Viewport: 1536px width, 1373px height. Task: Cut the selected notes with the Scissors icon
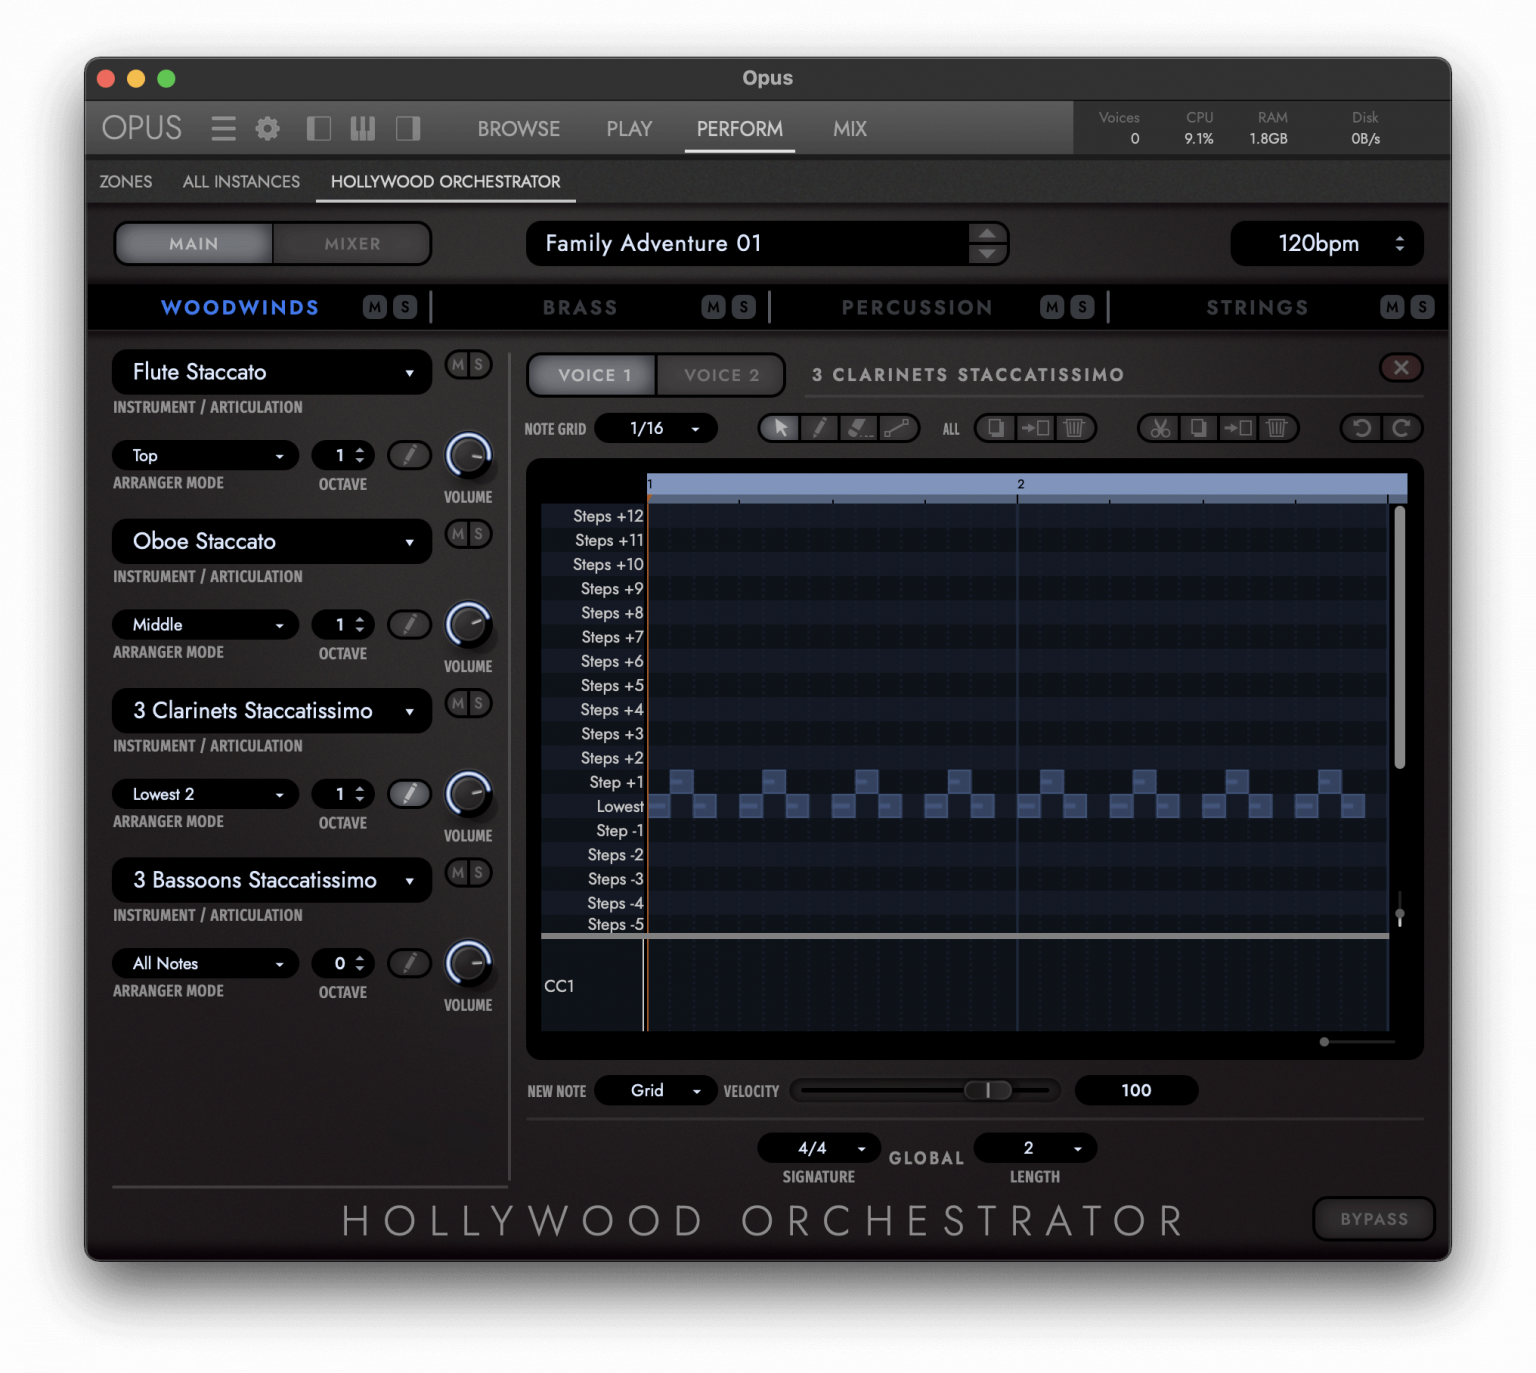(1158, 428)
